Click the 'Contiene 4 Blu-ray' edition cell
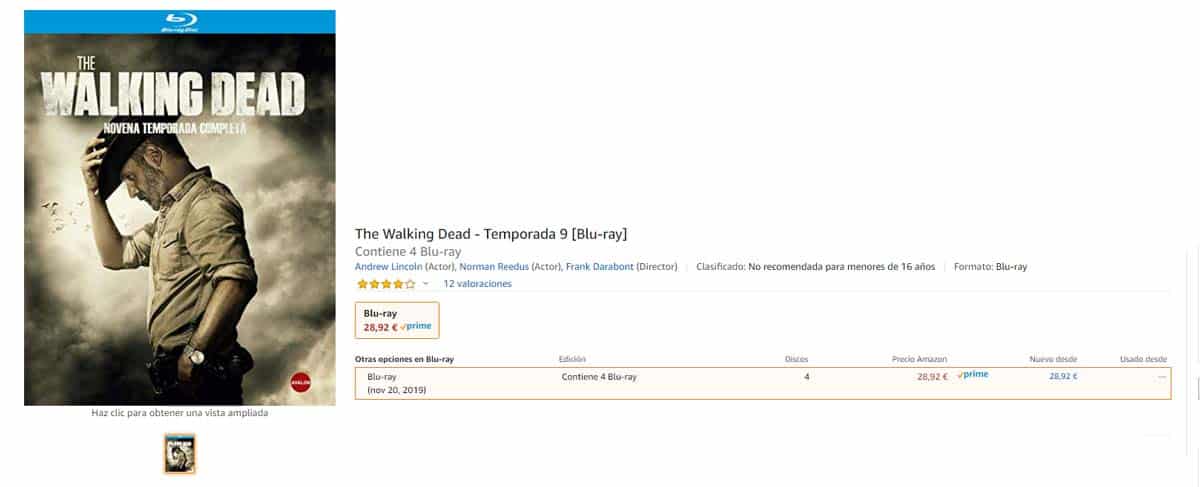Viewport: 1200px width, 487px height. 599,376
